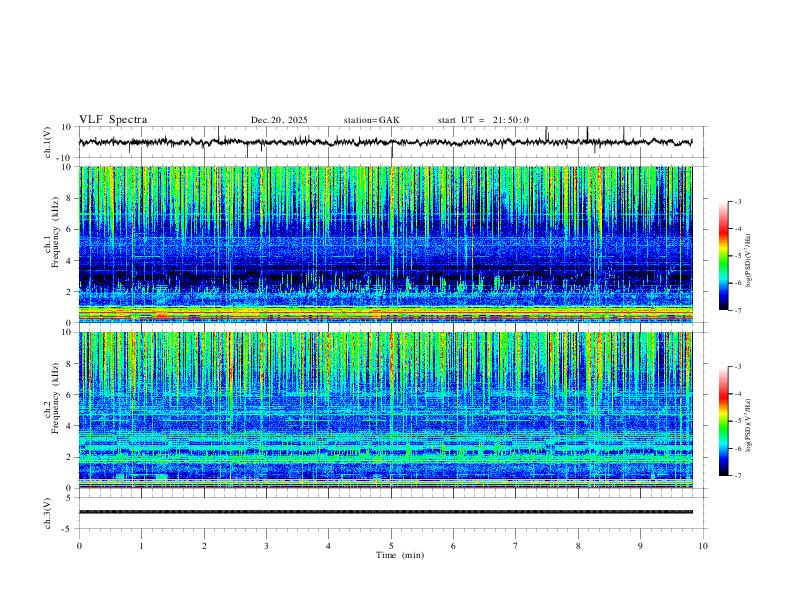Click the "-7" tick on ch.2 colorbar
This screenshot has height=612, width=792.
click(737, 476)
